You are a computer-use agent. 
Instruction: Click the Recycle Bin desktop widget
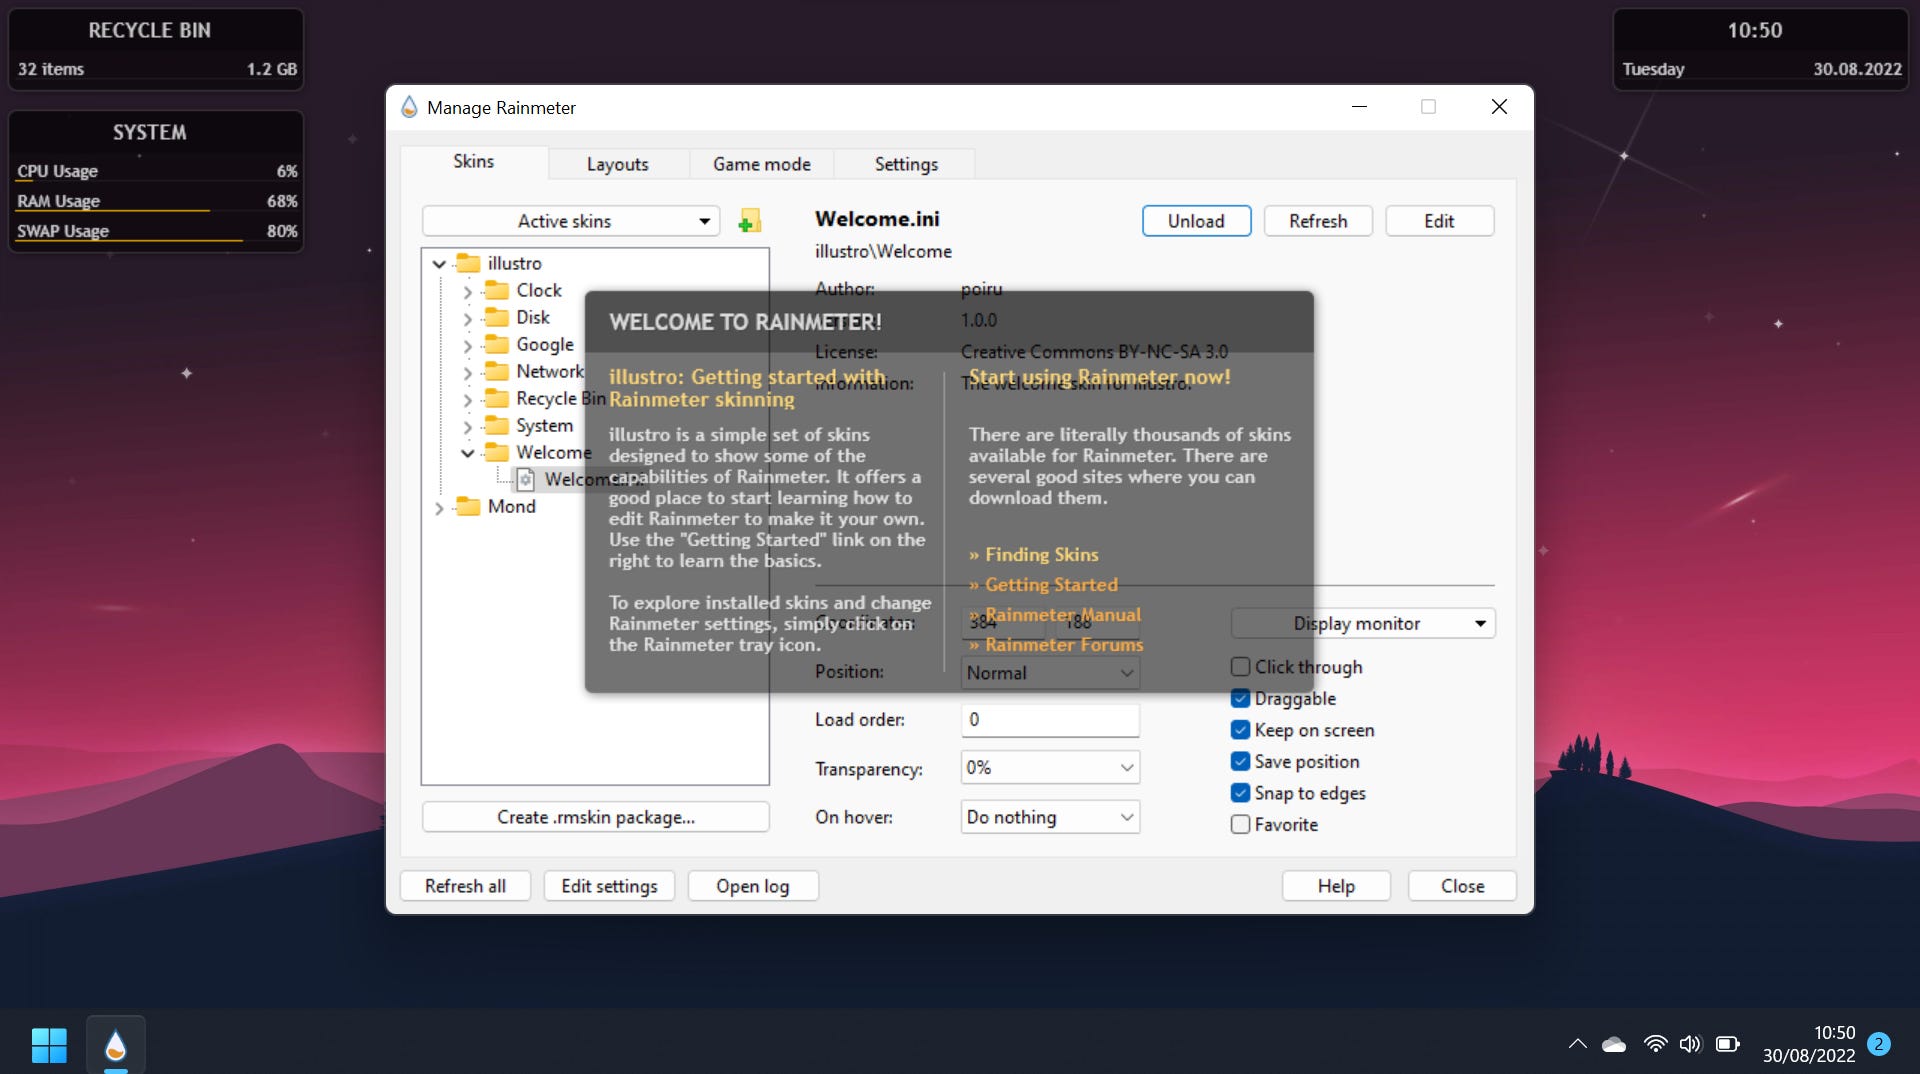156,49
